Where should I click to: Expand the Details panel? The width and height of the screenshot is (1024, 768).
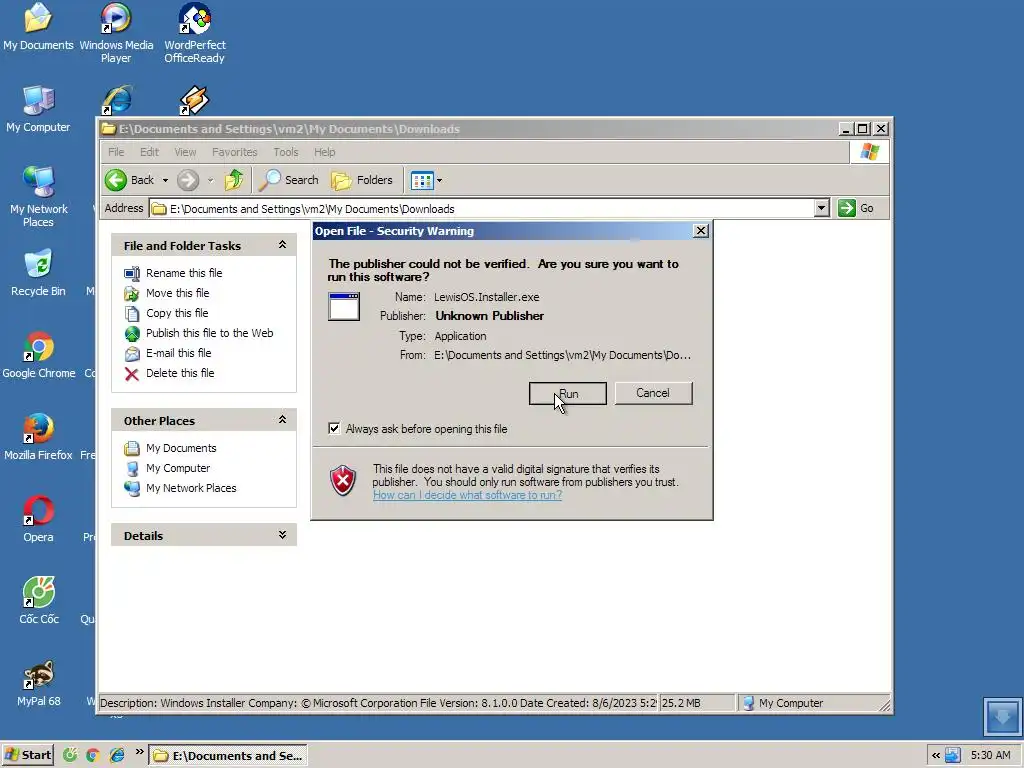pyautogui.click(x=282, y=535)
